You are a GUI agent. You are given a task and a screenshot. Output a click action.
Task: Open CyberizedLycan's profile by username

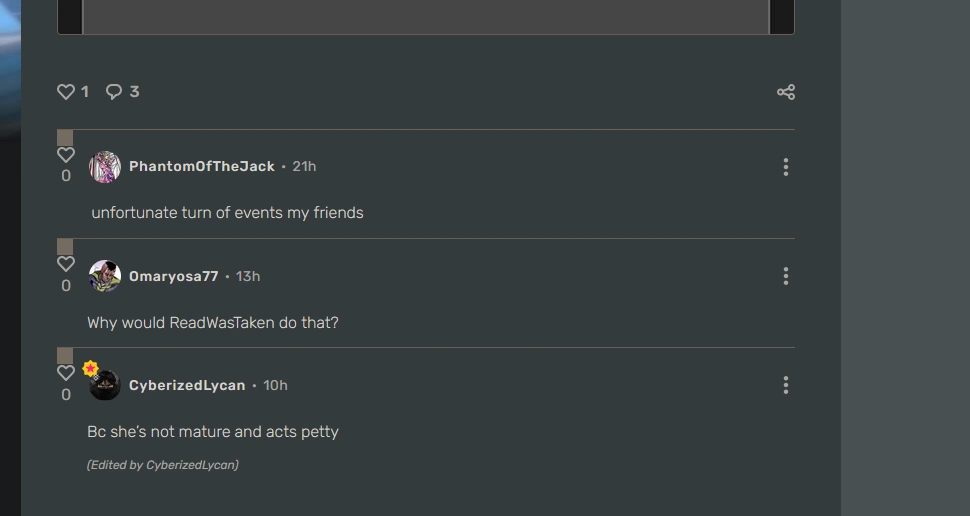[187, 385]
